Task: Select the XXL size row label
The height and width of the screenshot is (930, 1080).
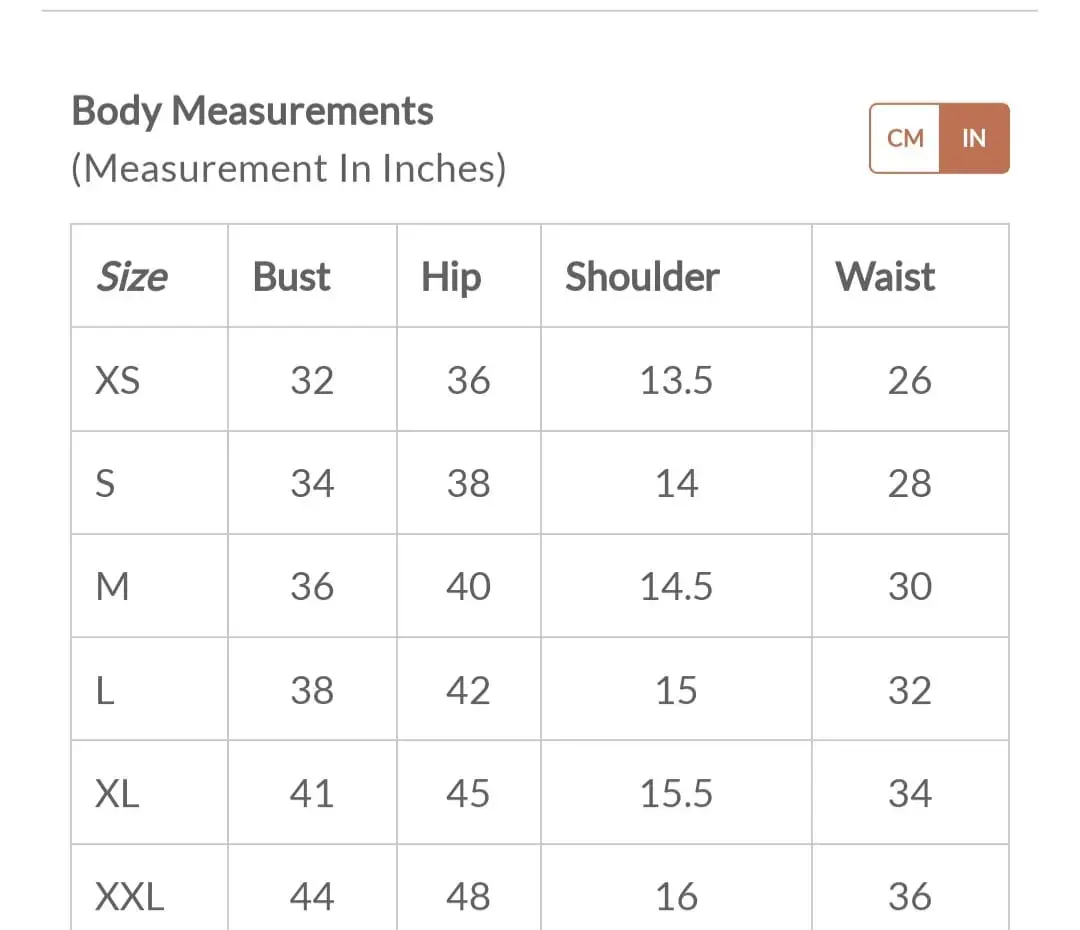Action: [129, 897]
